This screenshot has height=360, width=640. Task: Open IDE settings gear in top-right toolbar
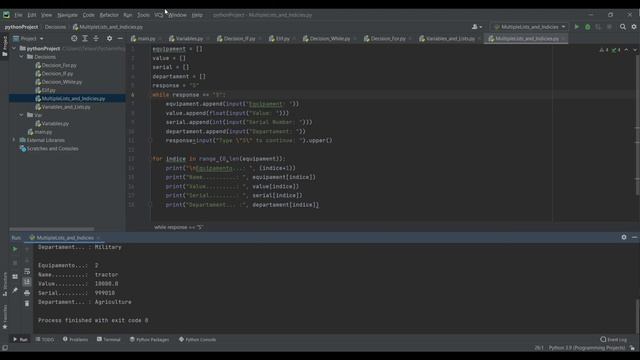[634, 27]
